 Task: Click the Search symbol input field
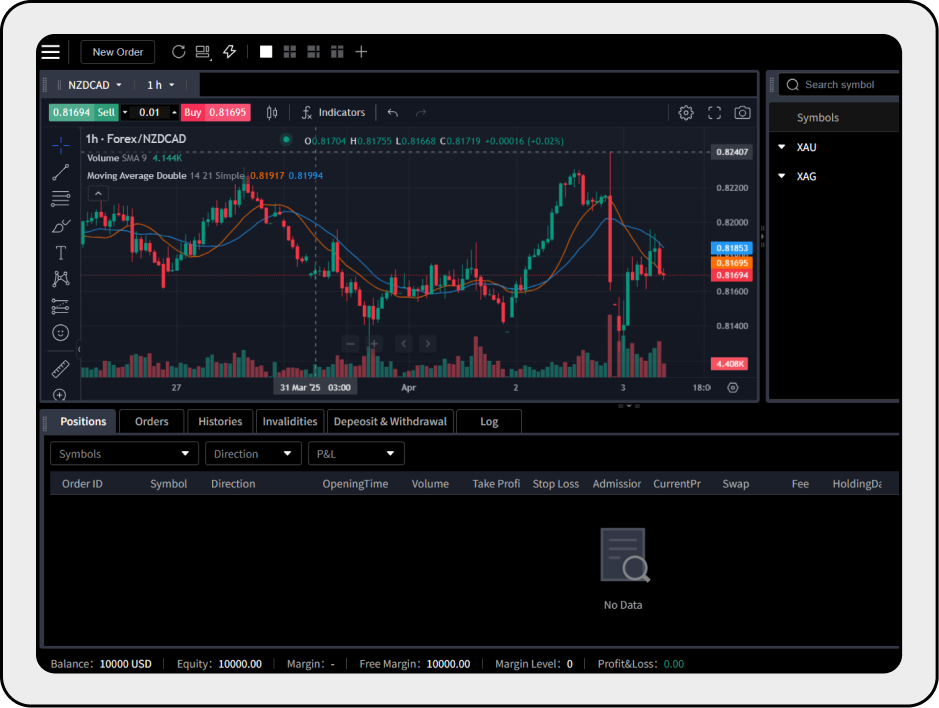pos(845,85)
